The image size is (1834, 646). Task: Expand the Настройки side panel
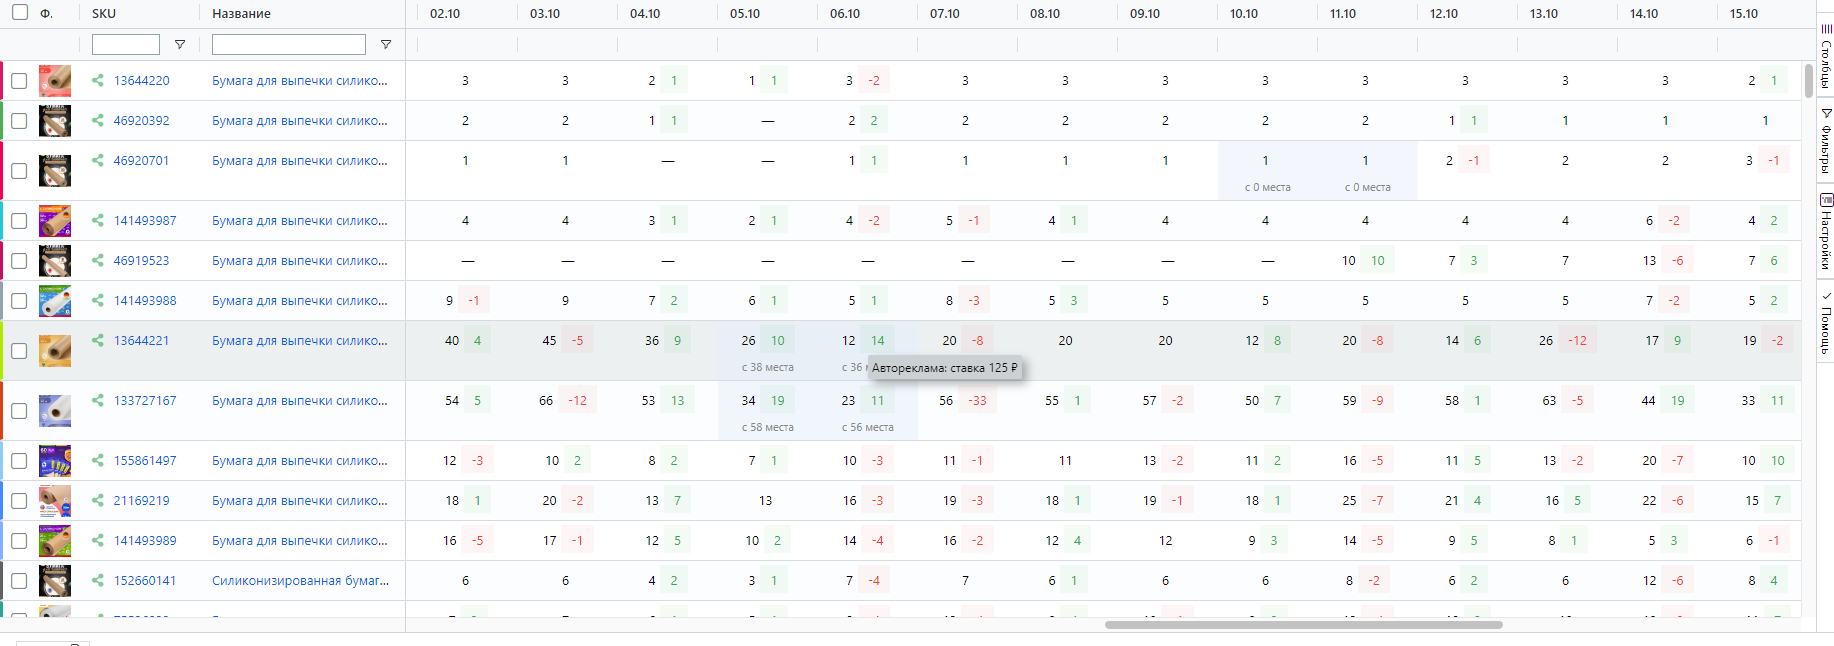tap(1826, 232)
